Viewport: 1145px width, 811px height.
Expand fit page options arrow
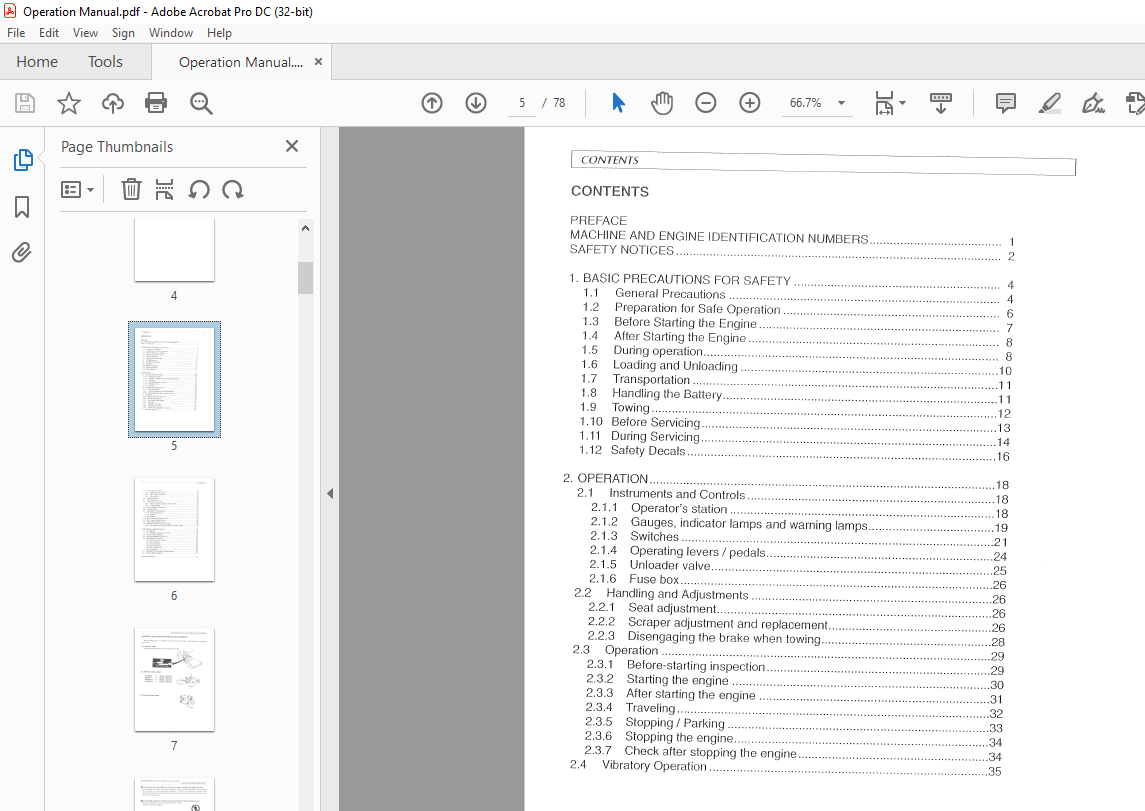tap(903, 103)
